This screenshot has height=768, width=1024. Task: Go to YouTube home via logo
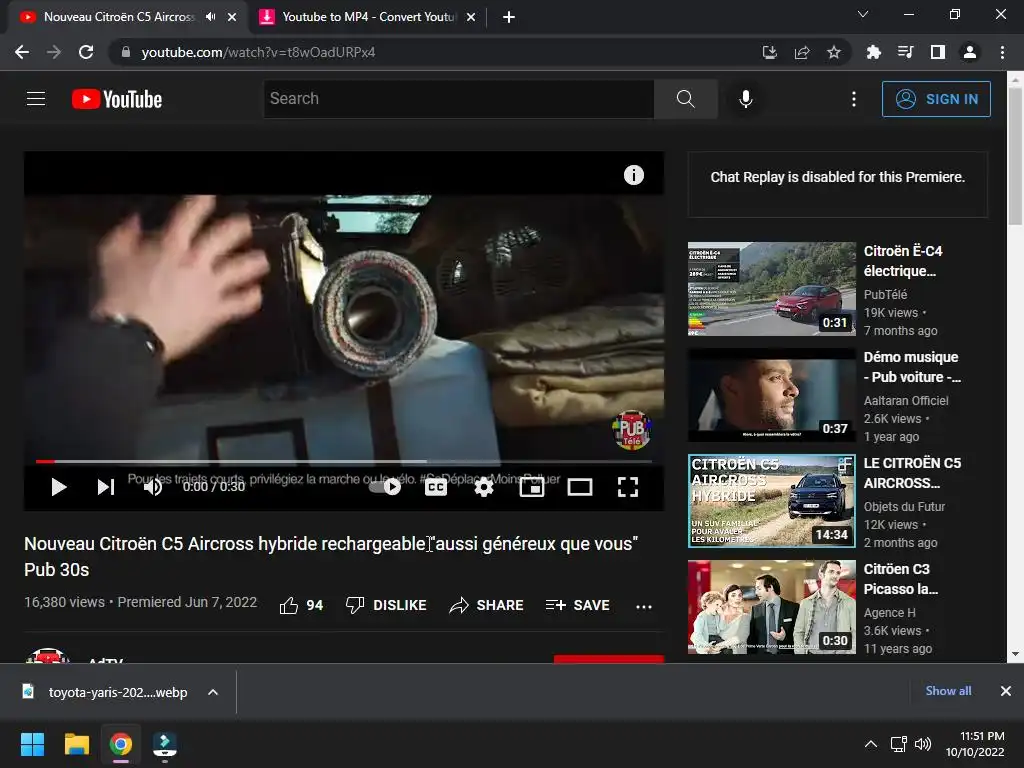(x=117, y=99)
